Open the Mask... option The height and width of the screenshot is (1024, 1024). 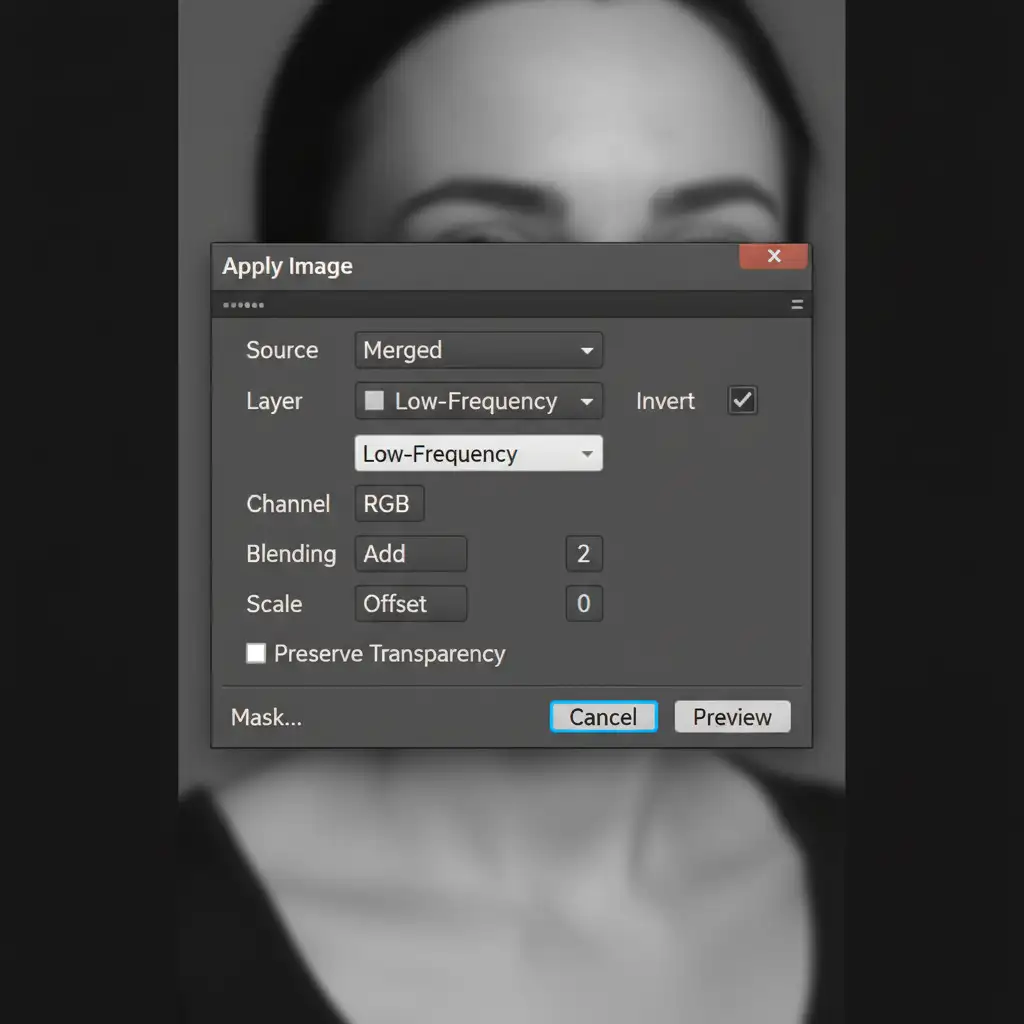pyautogui.click(x=266, y=717)
